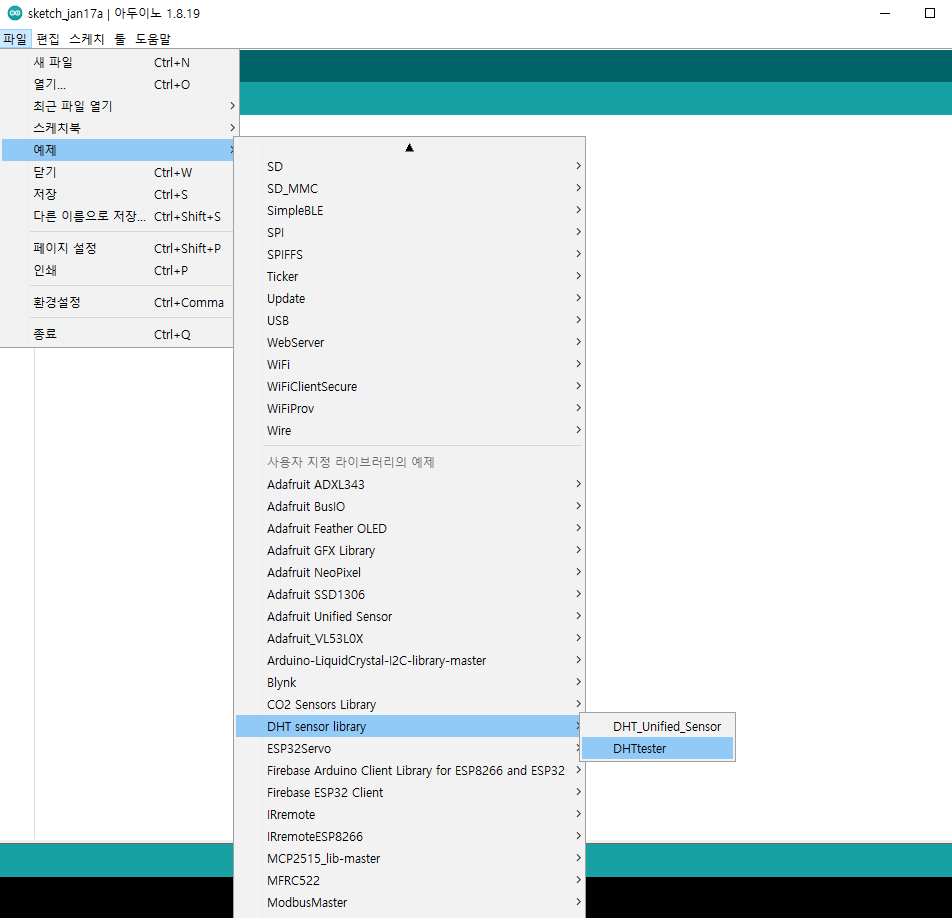Viewport: 952px width, 918px height.
Task: Open Adafruit Unified Sensor examples
Action: (410, 616)
